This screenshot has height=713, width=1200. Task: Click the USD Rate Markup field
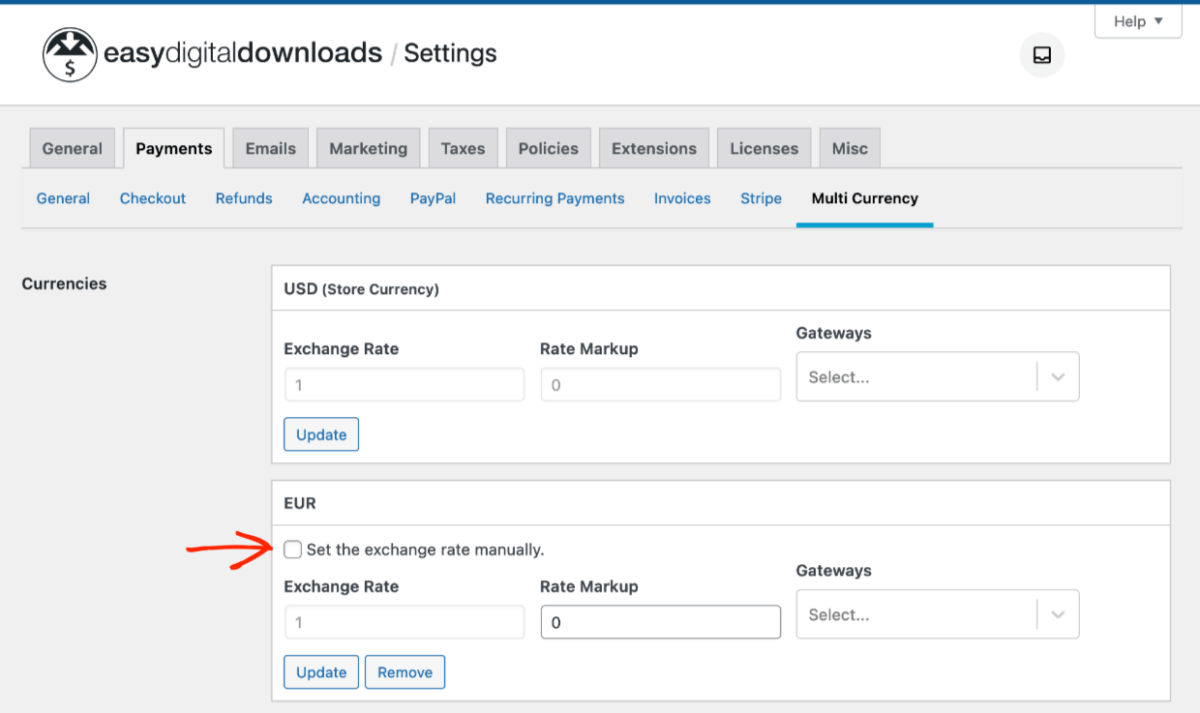(660, 384)
